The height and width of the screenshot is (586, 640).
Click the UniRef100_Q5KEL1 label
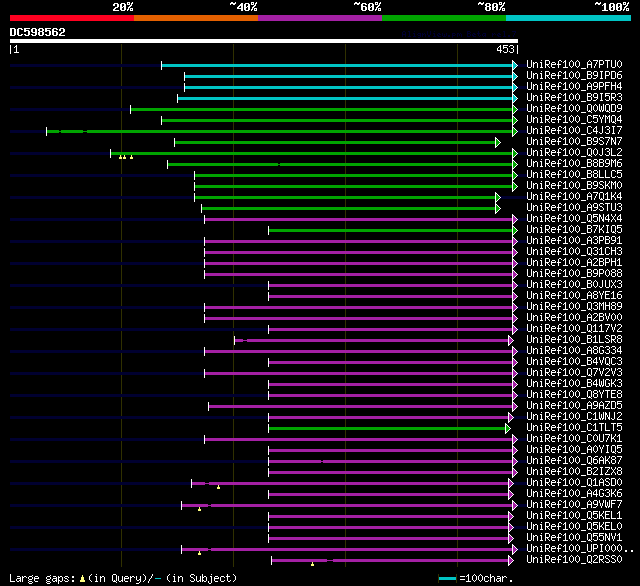(x=574, y=516)
